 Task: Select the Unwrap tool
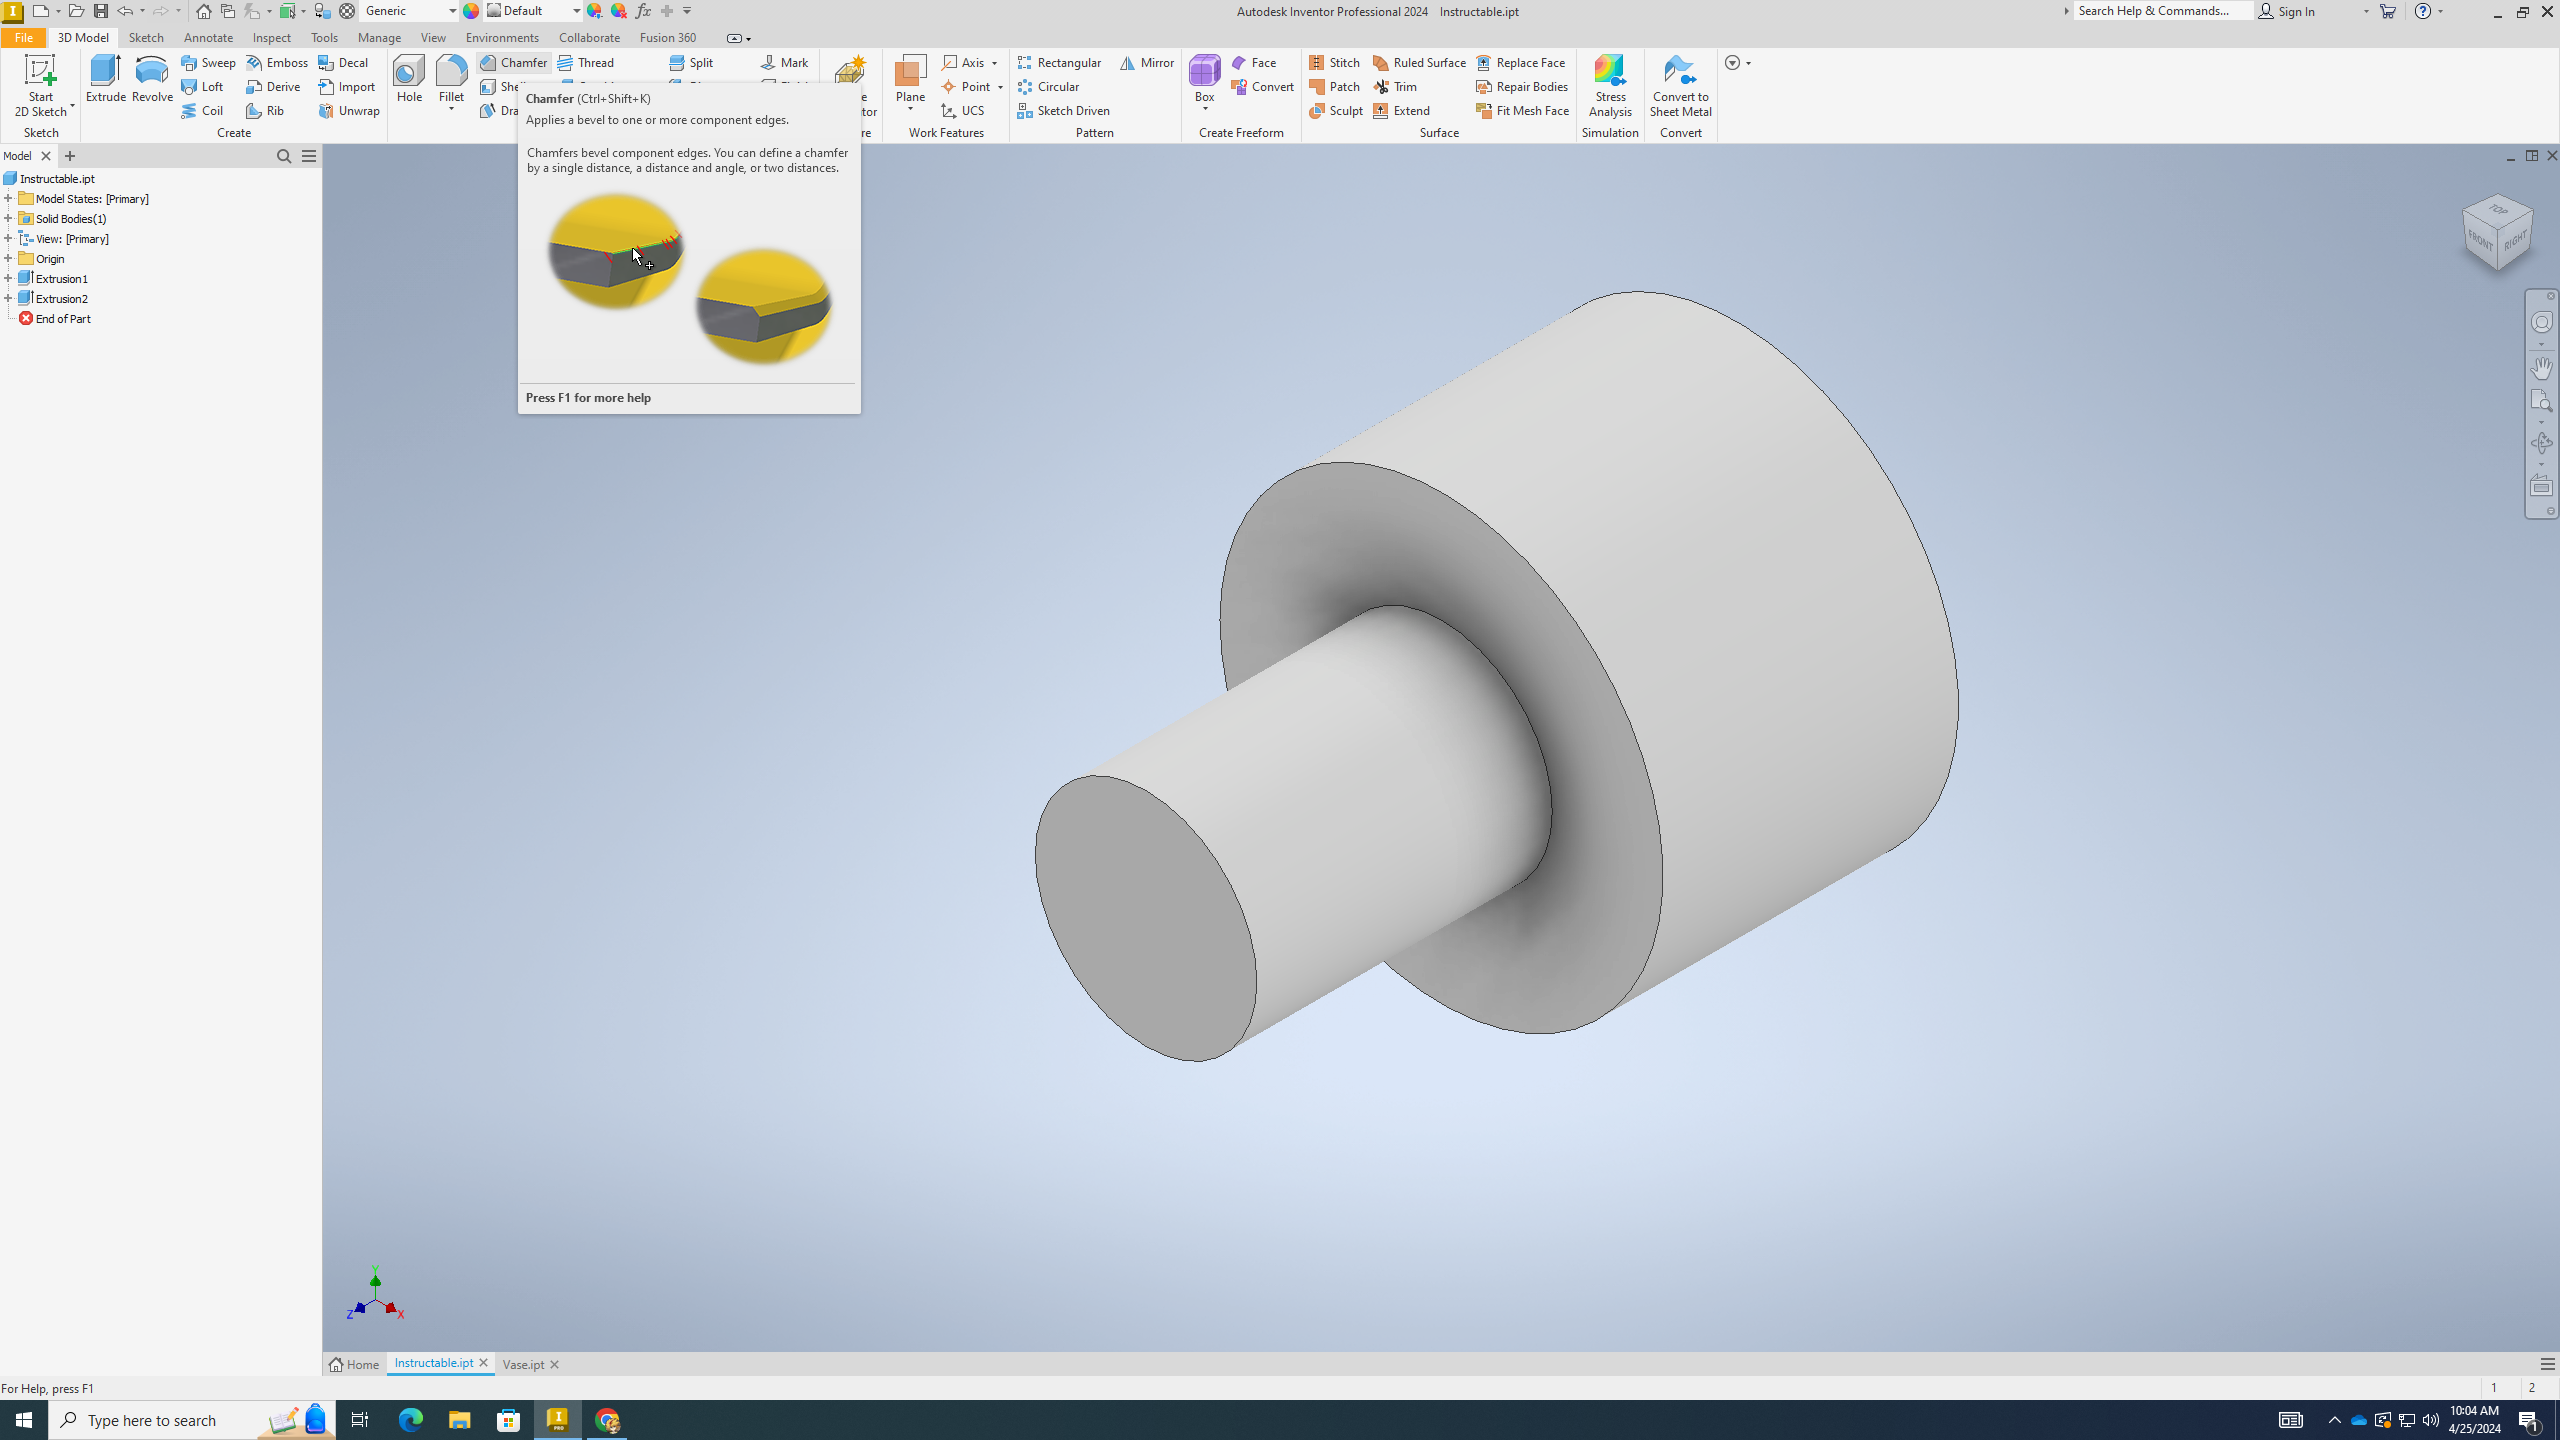349,110
